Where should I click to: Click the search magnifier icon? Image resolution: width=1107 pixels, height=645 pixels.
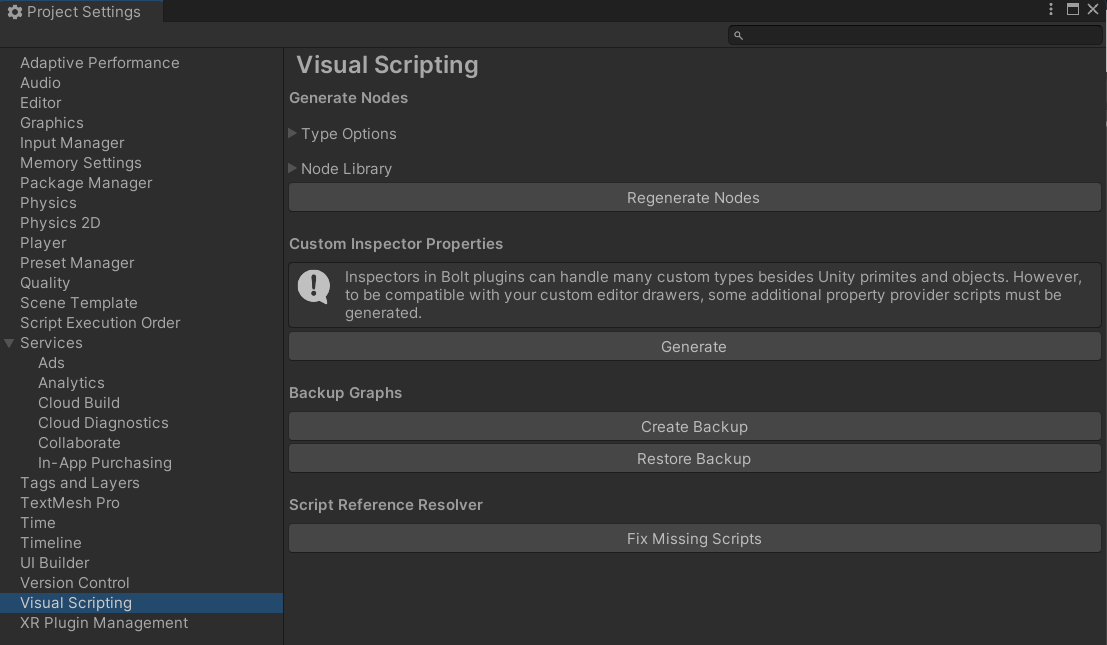click(x=739, y=35)
